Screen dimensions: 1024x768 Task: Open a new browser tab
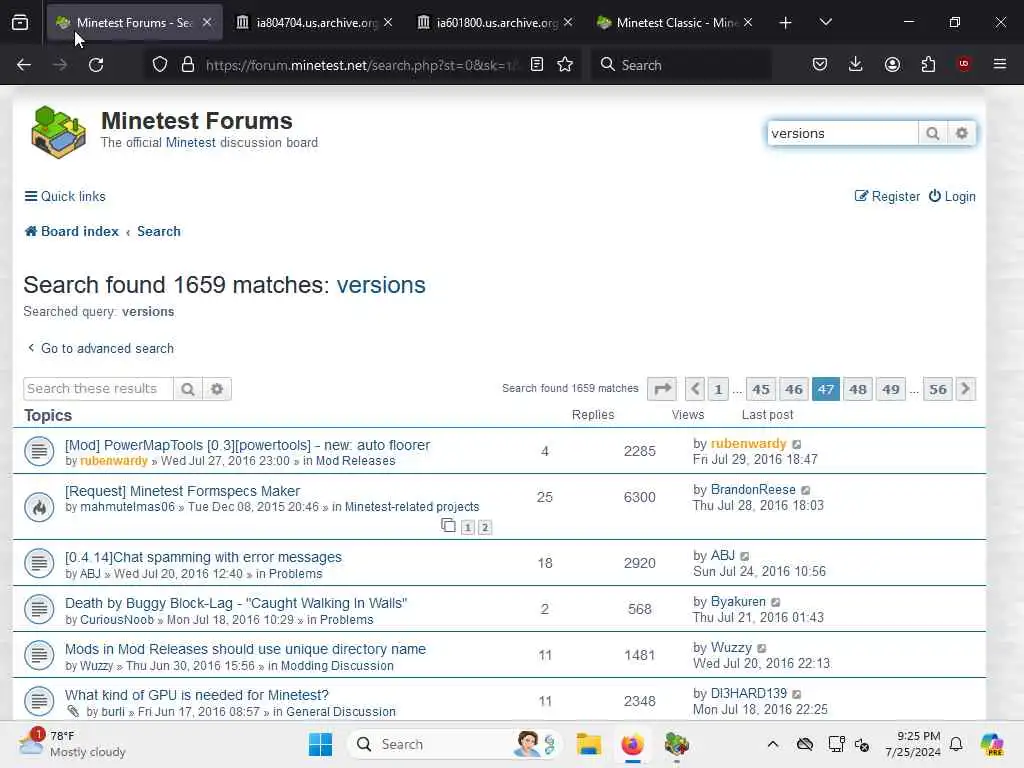tap(786, 23)
